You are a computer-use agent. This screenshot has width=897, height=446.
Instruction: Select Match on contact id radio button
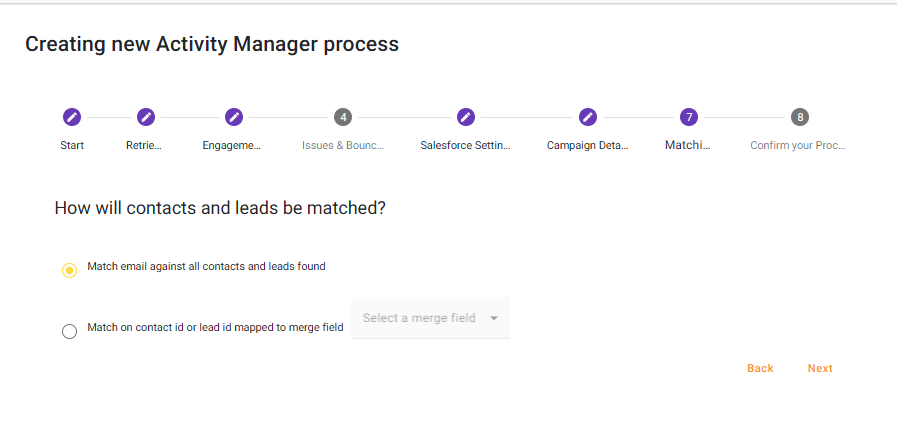click(70, 332)
